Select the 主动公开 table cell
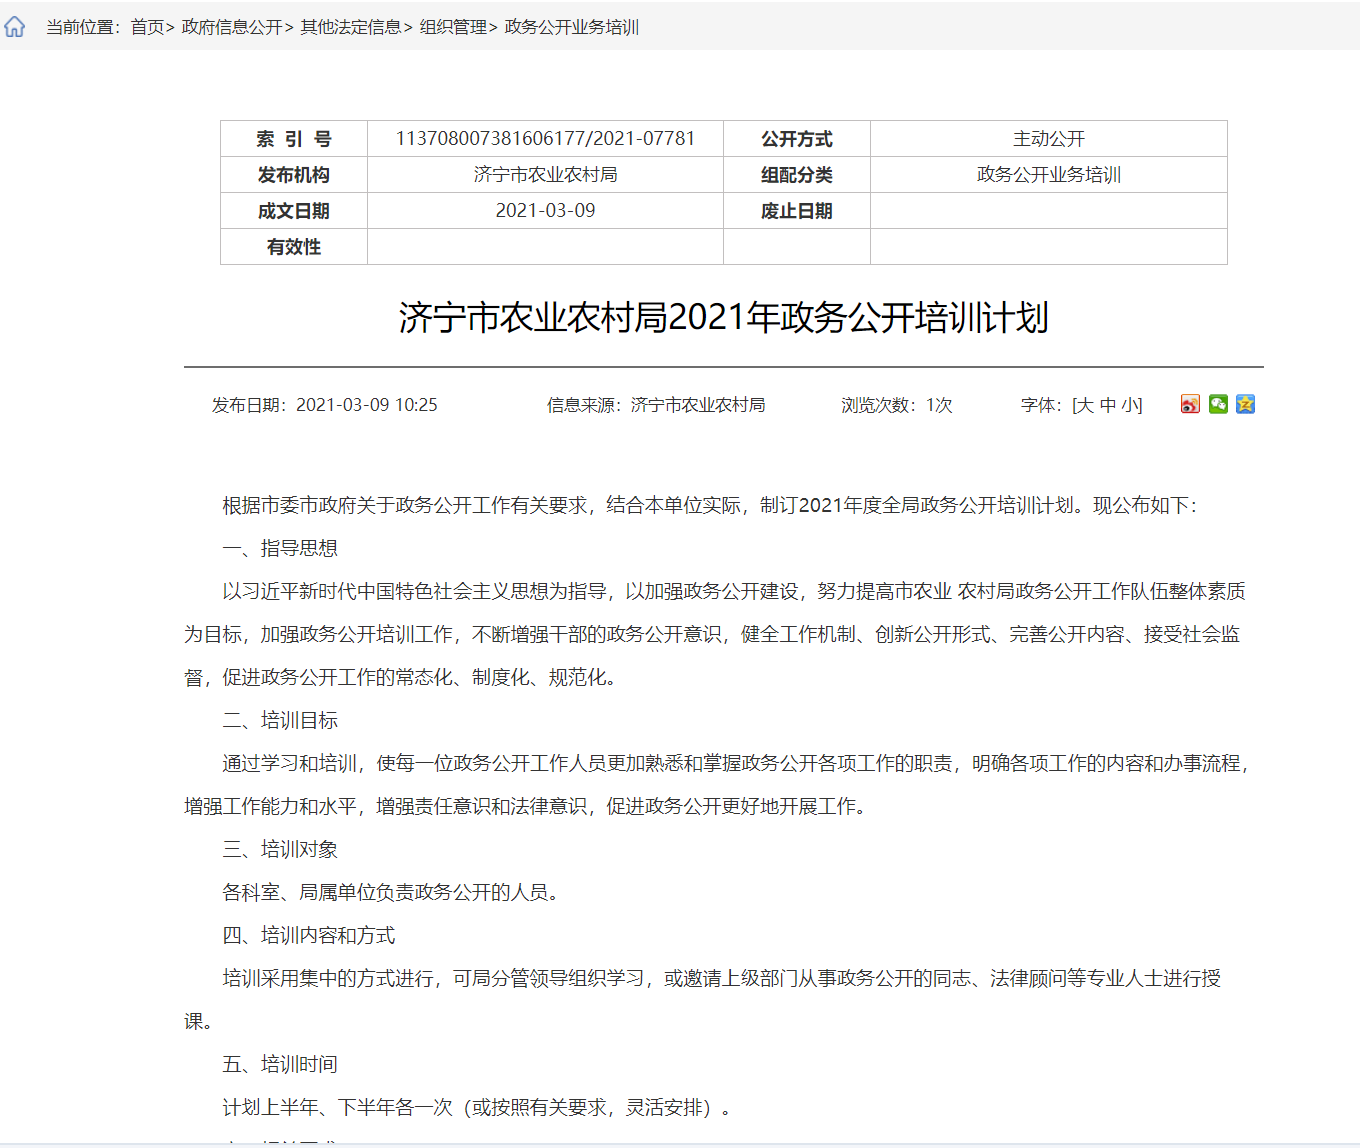 pos(1048,139)
